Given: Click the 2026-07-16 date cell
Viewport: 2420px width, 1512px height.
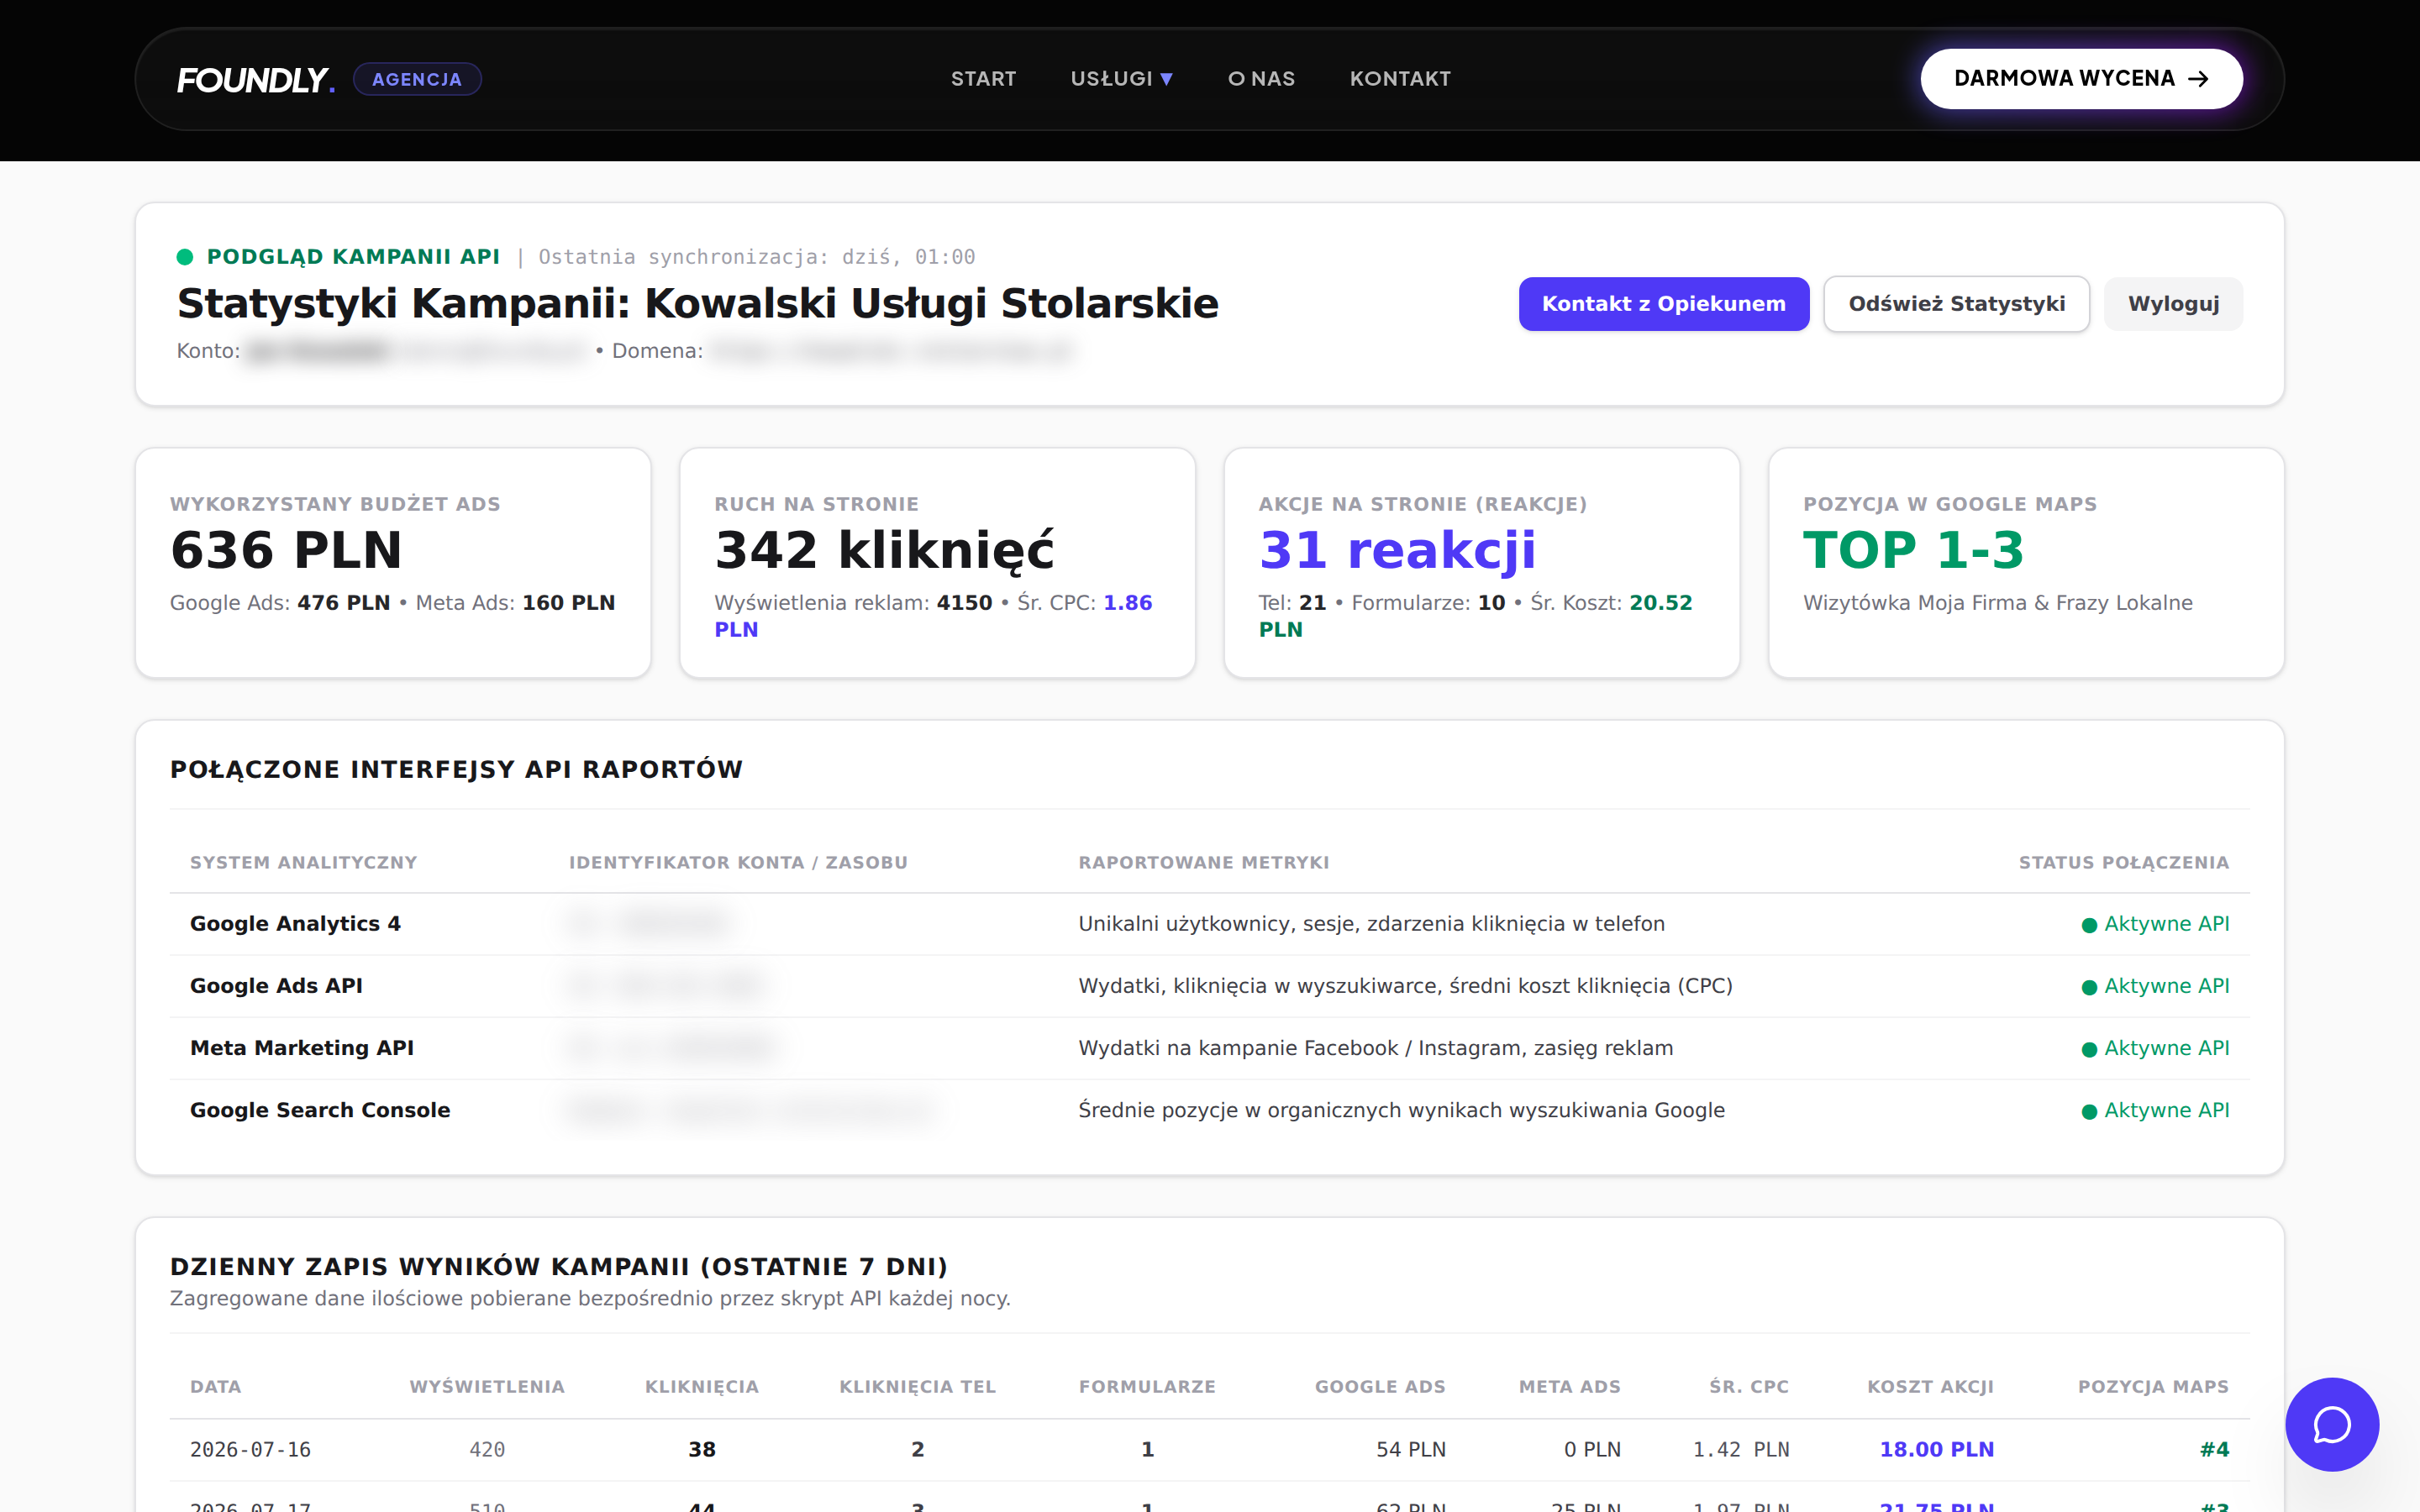Looking at the screenshot, I should click(250, 1450).
